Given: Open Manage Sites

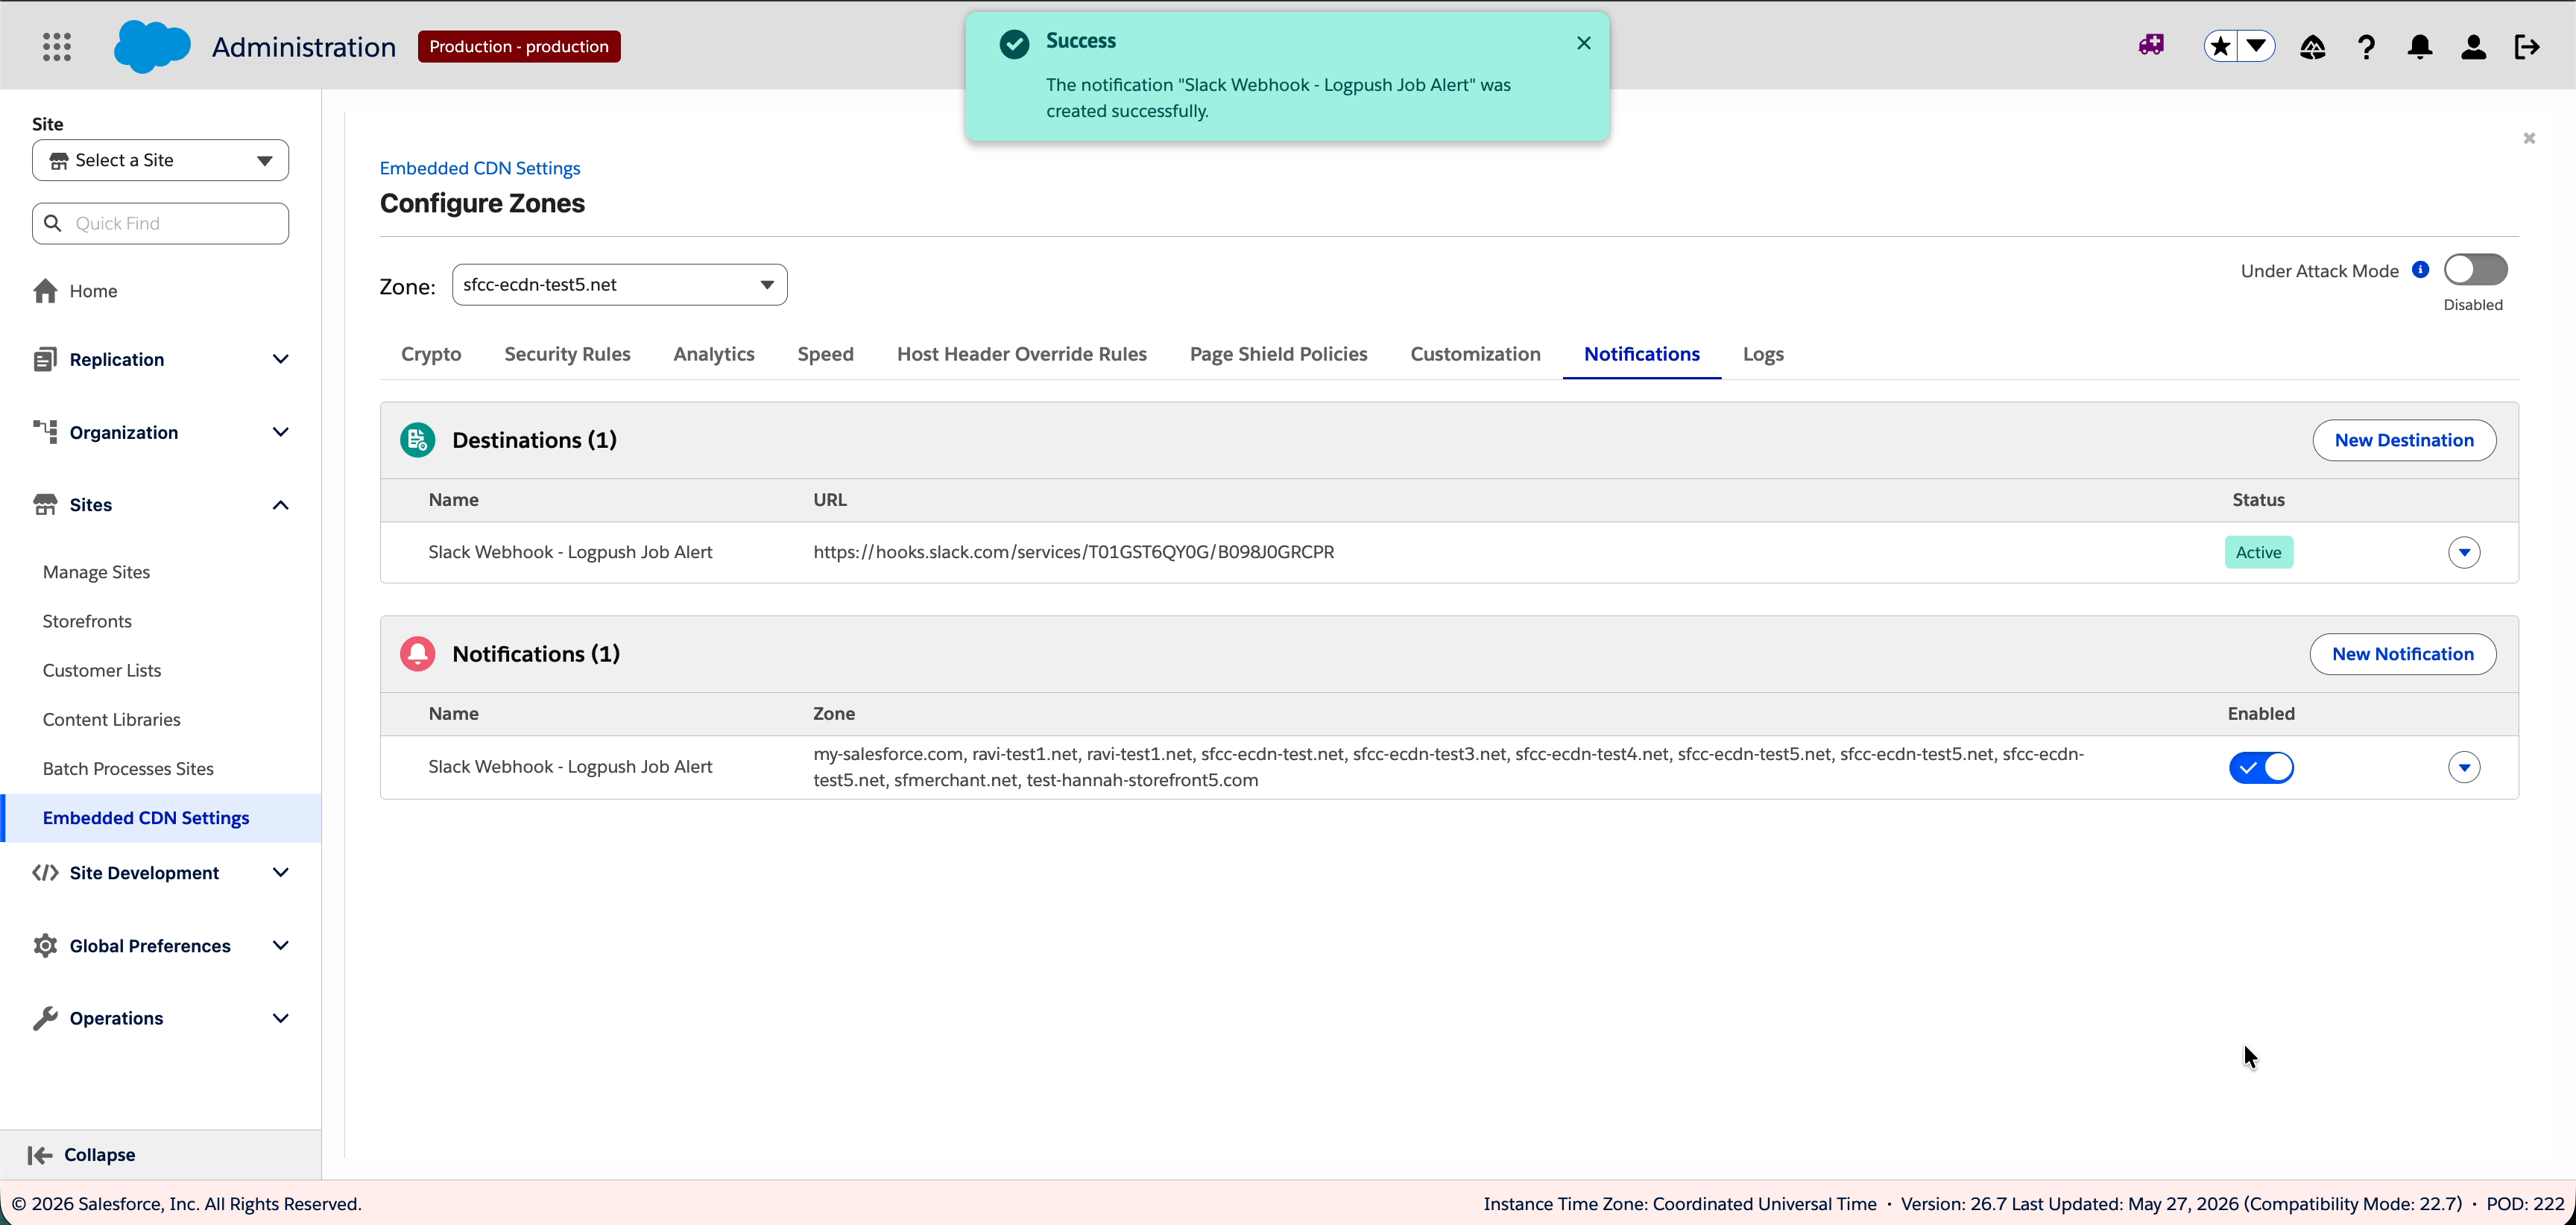Looking at the screenshot, I should coord(97,572).
